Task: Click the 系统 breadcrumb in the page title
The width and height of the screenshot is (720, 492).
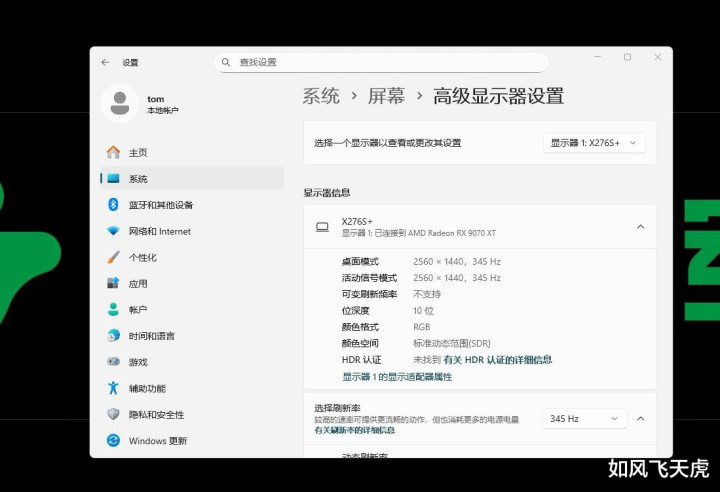Action: pyautogui.click(x=321, y=96)
